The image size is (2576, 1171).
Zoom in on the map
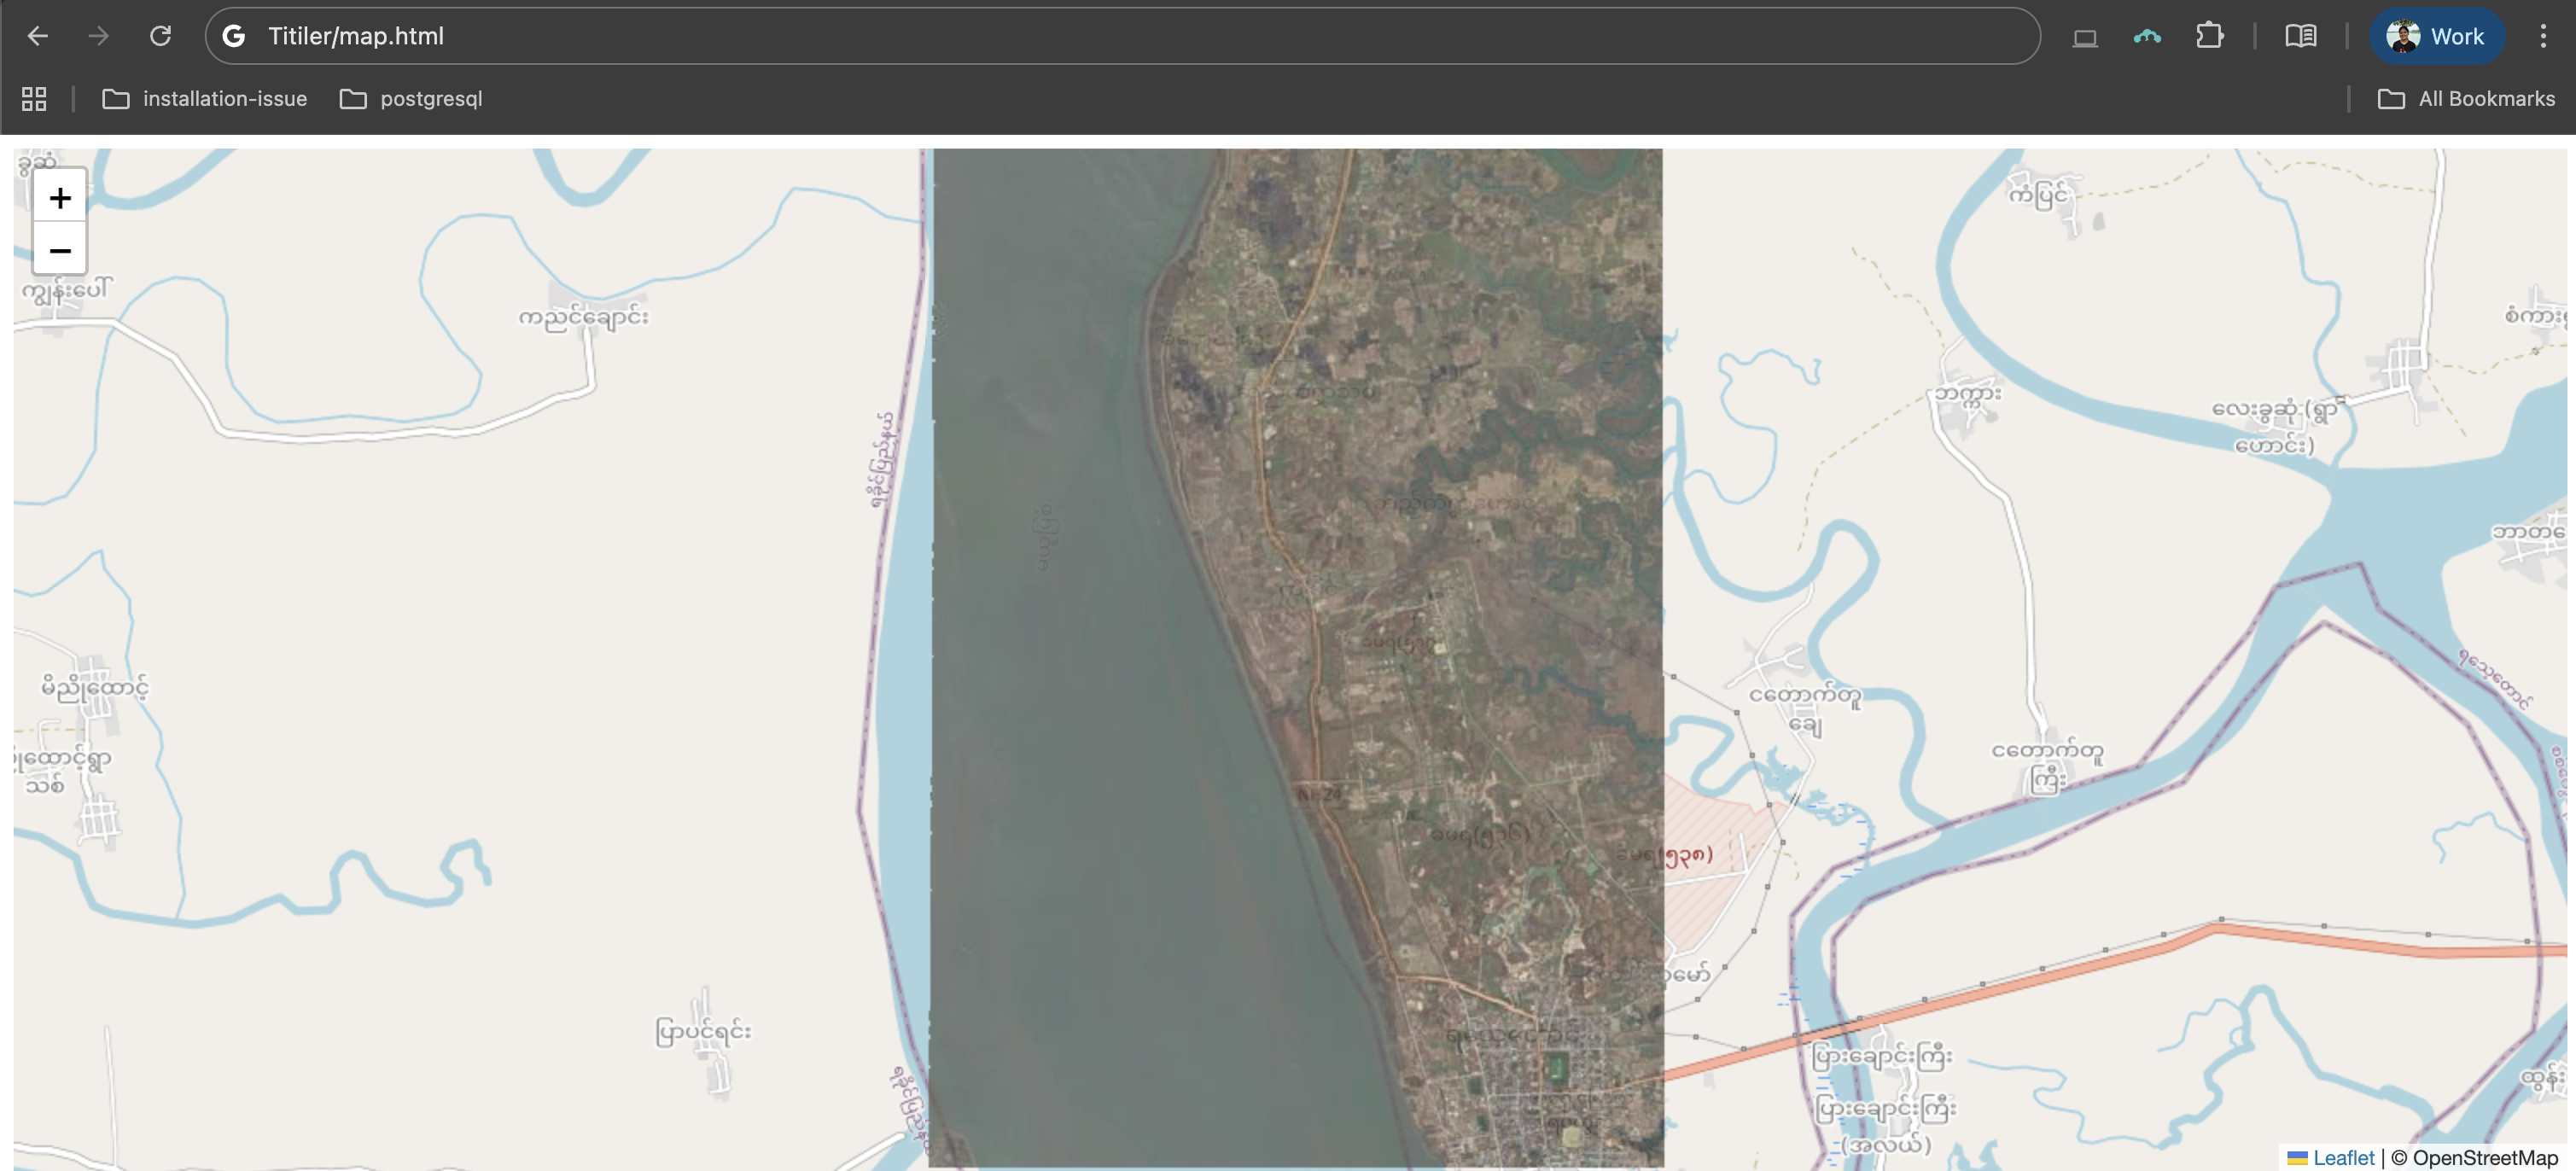[60, 198]
